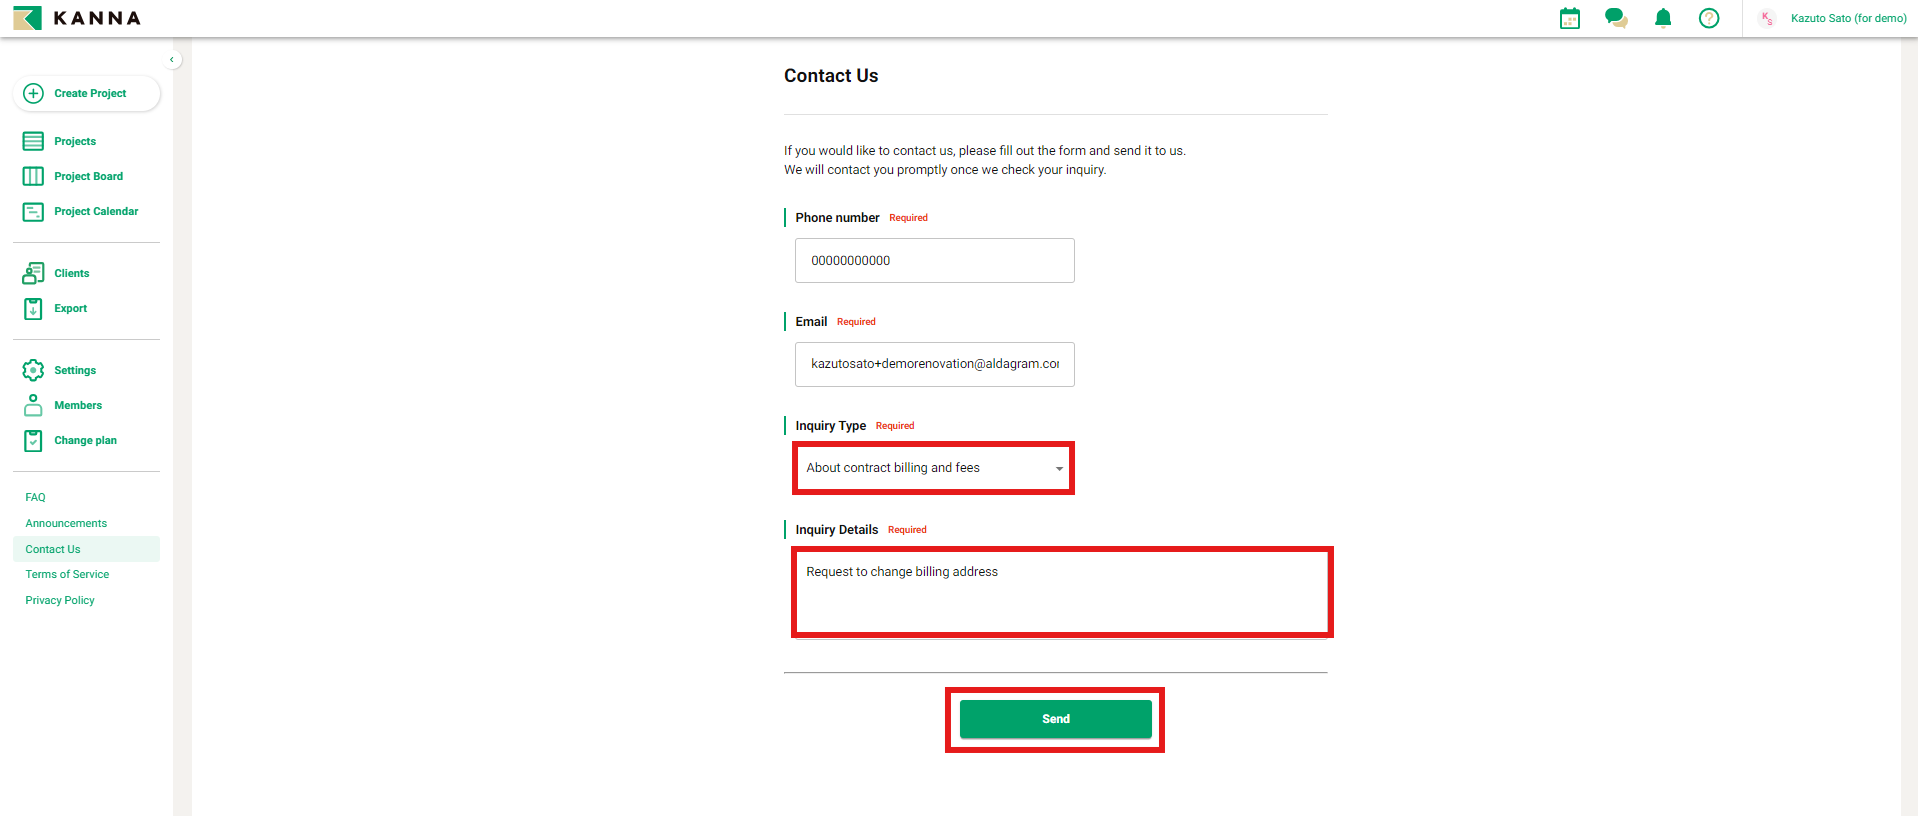Screen dimensions: 1918x816
Task: Click into the Phone number field
Action: pyautogui.click(x=934, y=260)
